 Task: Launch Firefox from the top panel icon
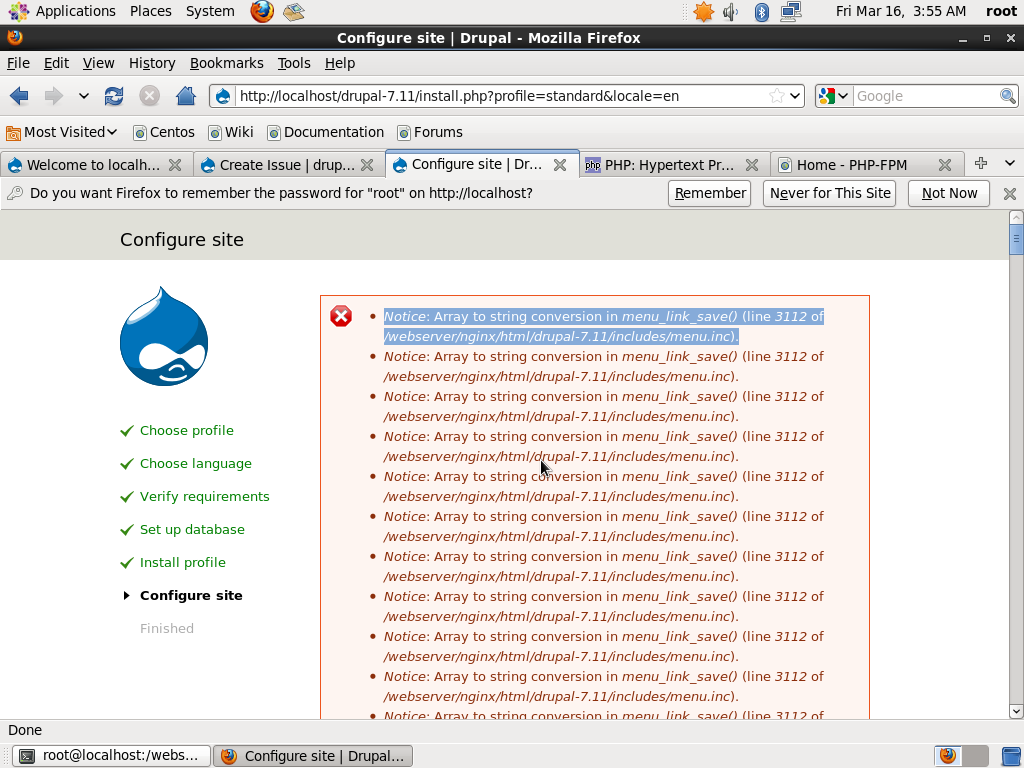262,12
